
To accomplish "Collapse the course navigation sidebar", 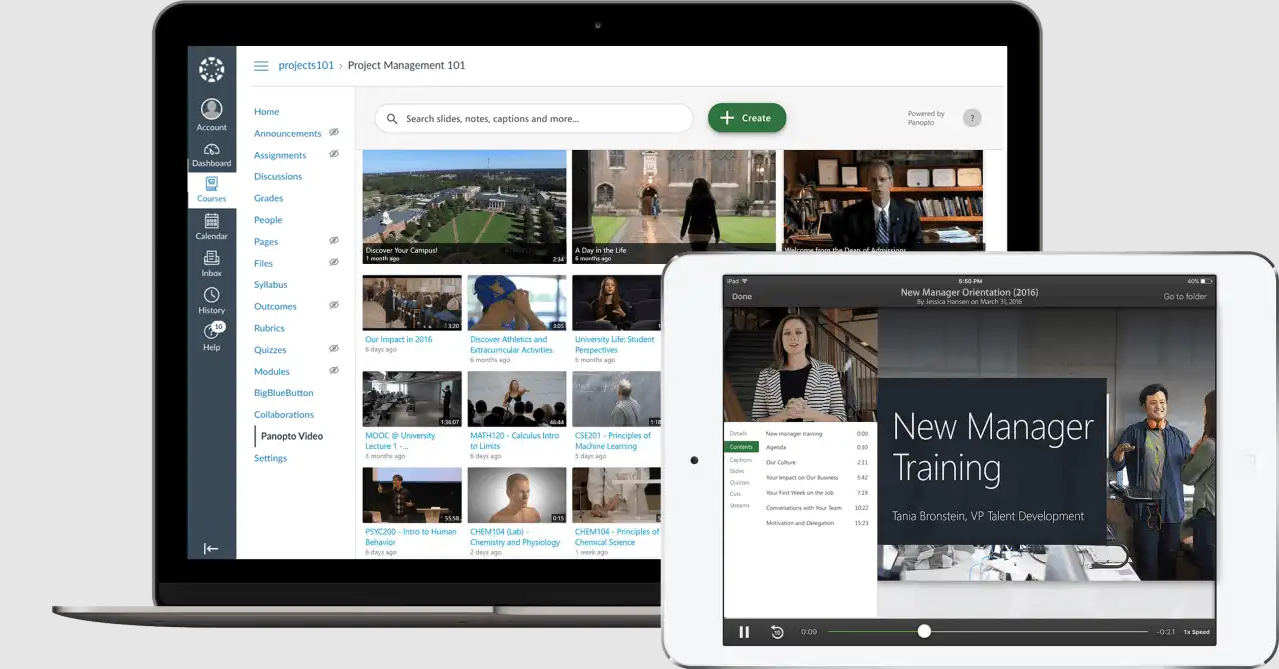I will 211,548.
